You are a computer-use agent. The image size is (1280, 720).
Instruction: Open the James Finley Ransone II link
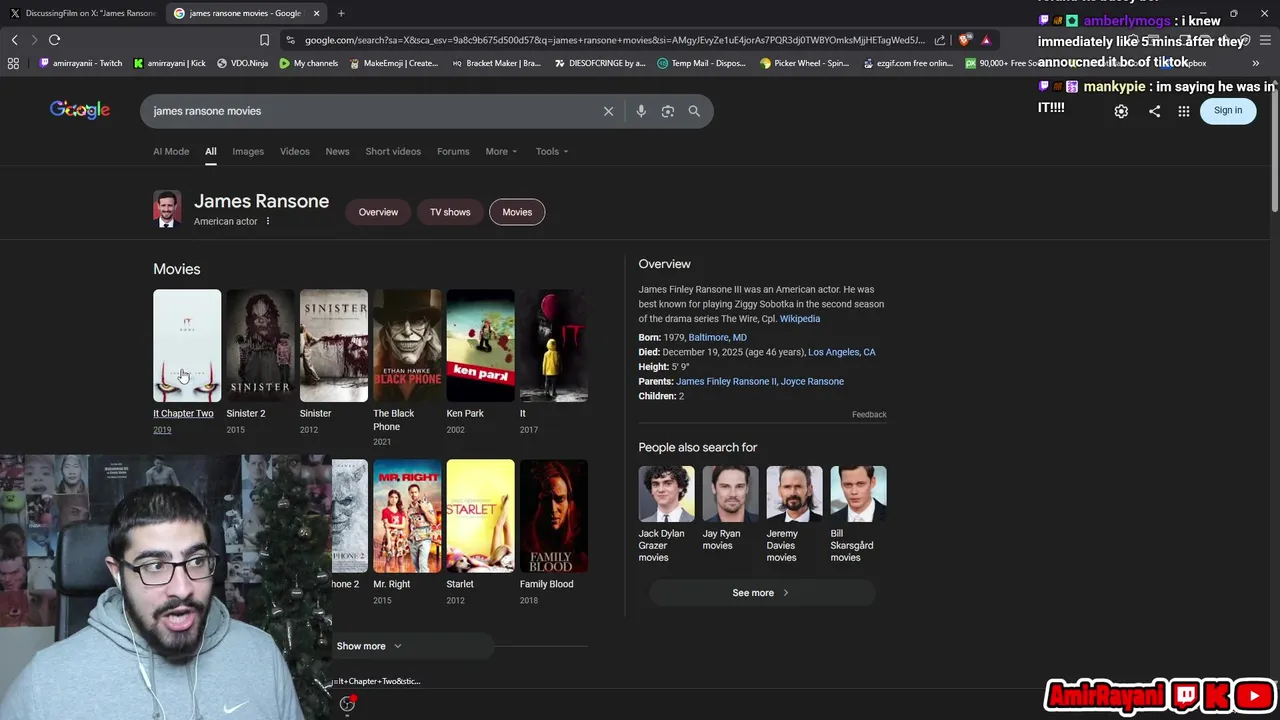tap(726, 381)
